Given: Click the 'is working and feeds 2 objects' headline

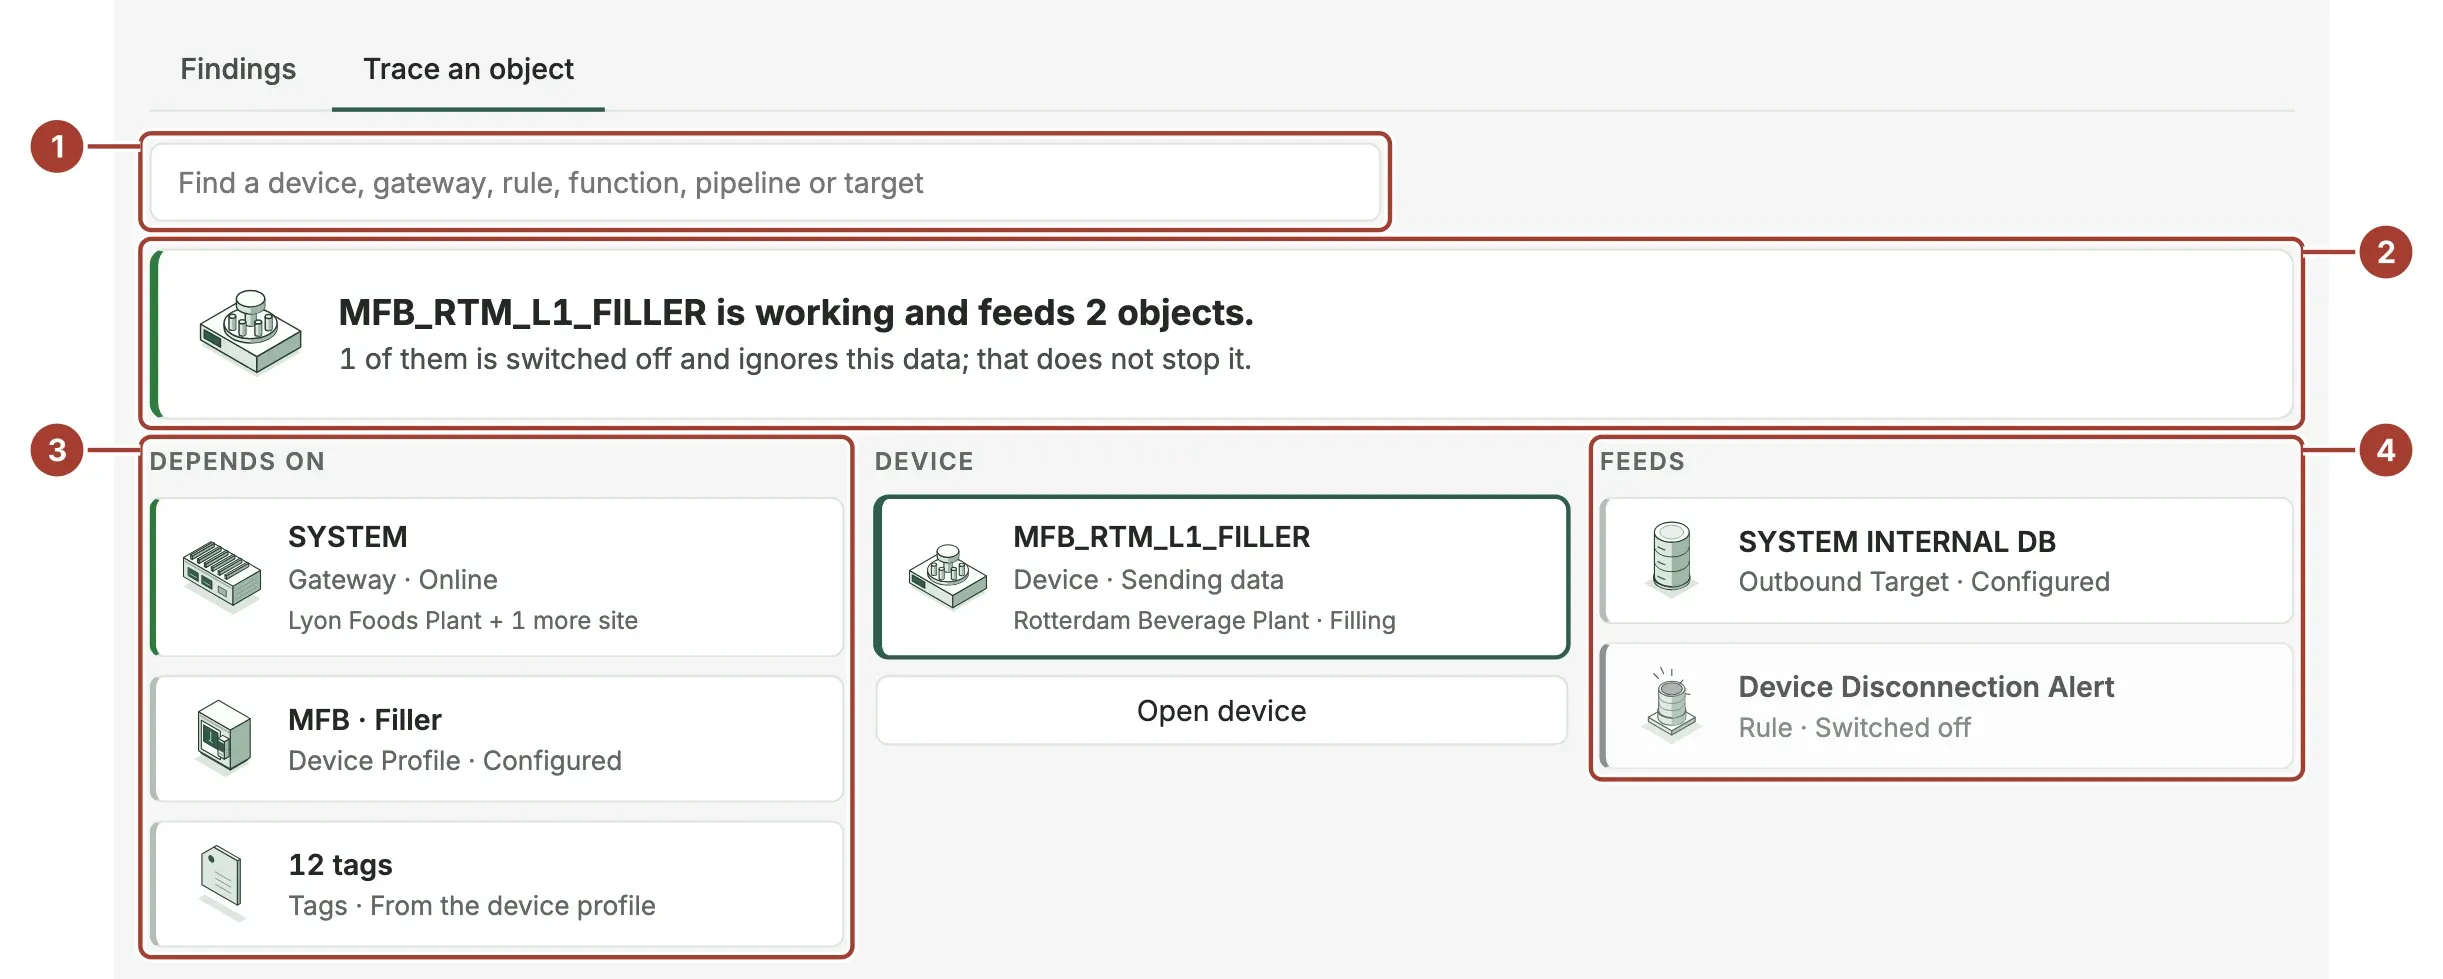Looking at the screenshot, I should pos(796,313).
